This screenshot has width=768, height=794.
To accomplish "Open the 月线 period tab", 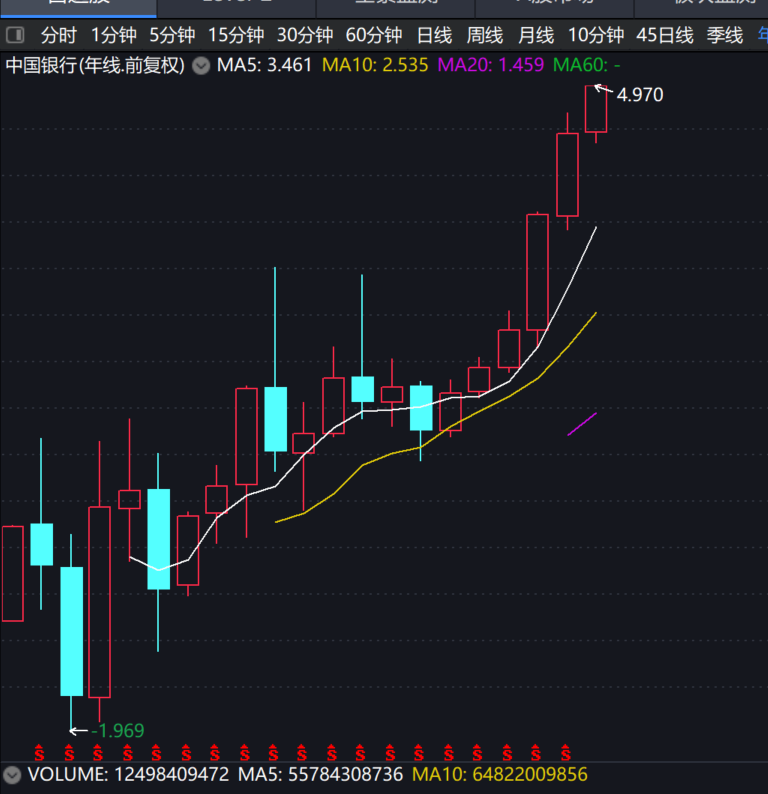I will [536, 36].
